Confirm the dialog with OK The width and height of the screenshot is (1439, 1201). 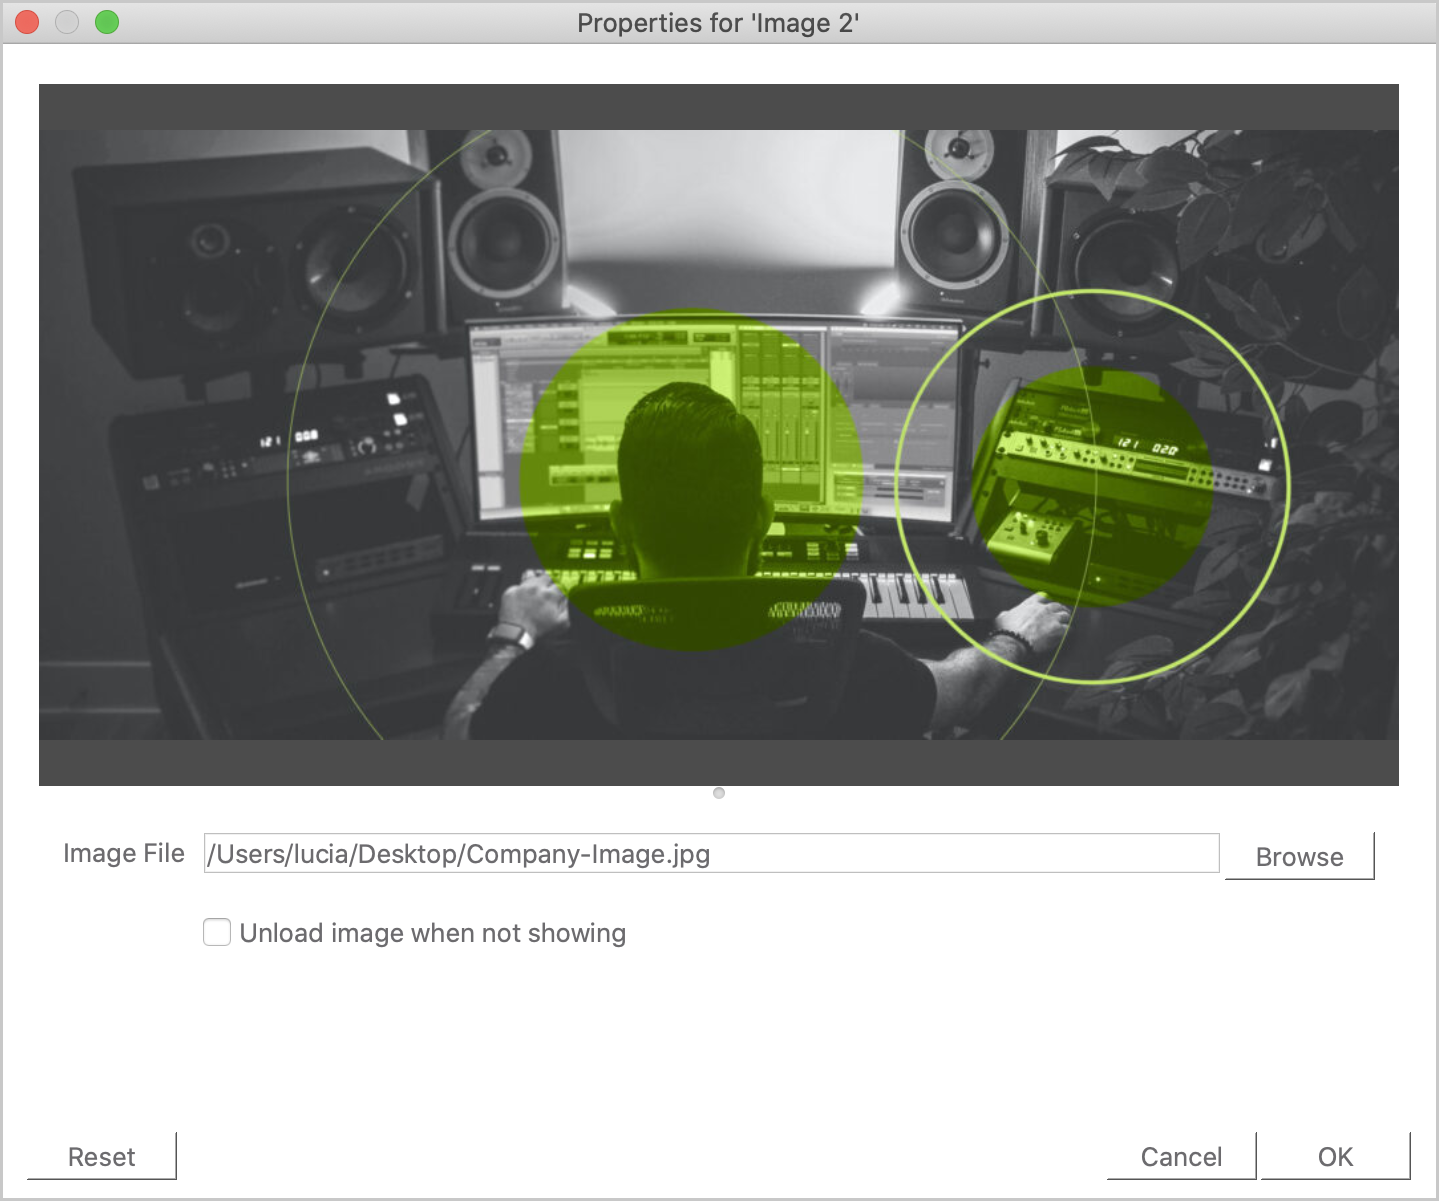[x=1334, y=1156]
